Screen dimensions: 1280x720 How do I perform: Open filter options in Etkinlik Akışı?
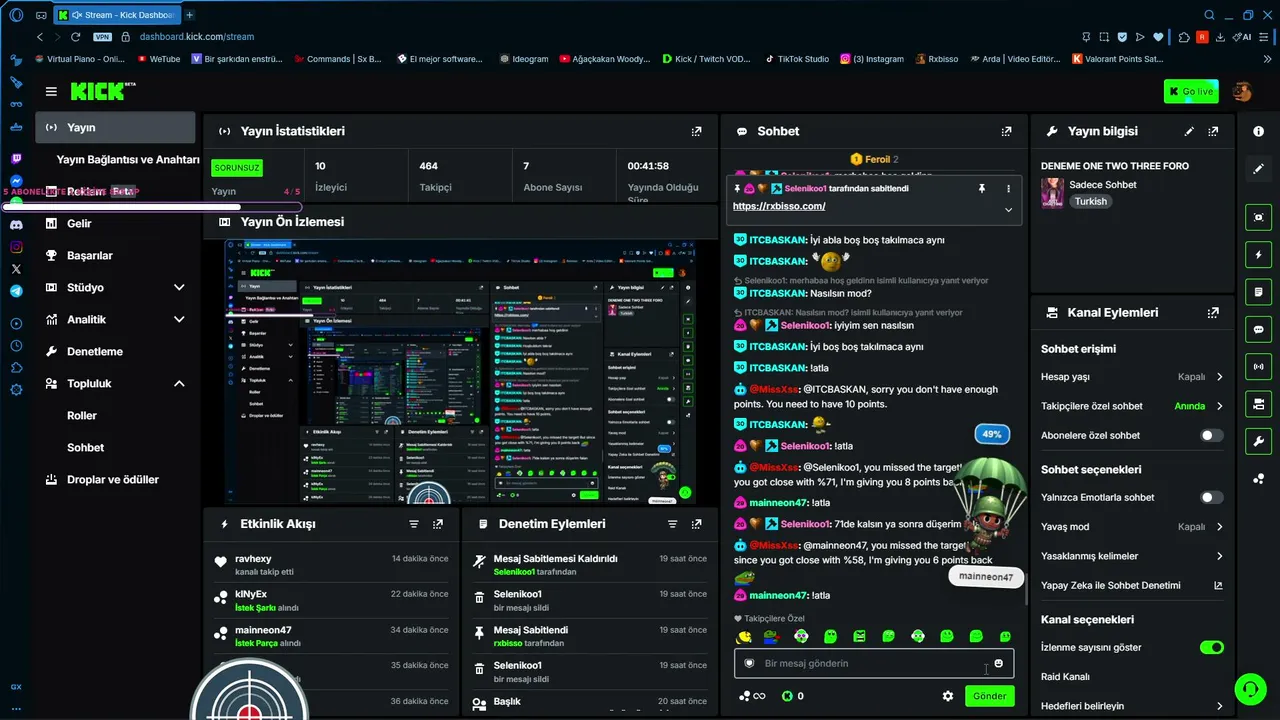(x=414, y=524)
